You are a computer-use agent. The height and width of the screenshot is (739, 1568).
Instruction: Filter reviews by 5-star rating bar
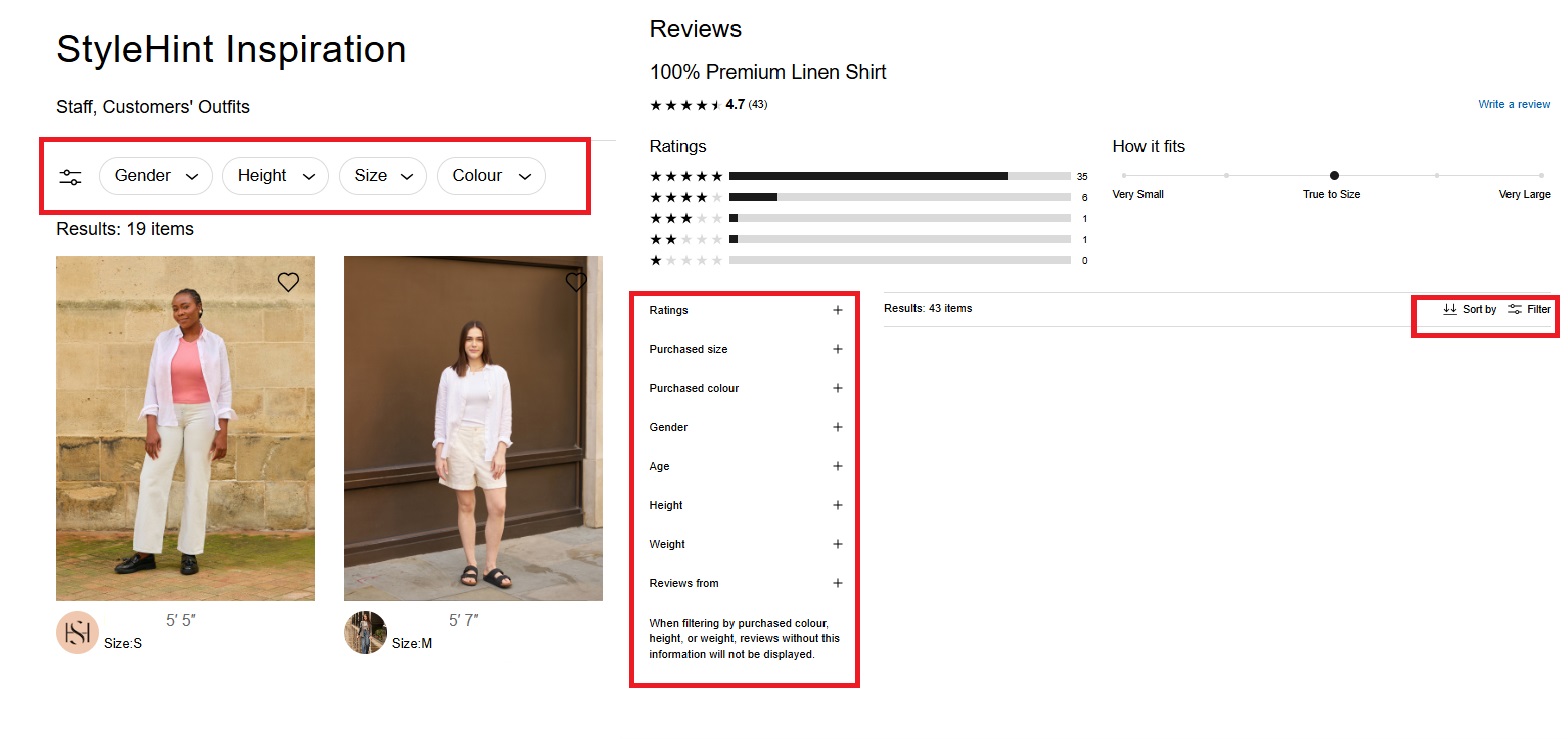click(x=899, y=176)
